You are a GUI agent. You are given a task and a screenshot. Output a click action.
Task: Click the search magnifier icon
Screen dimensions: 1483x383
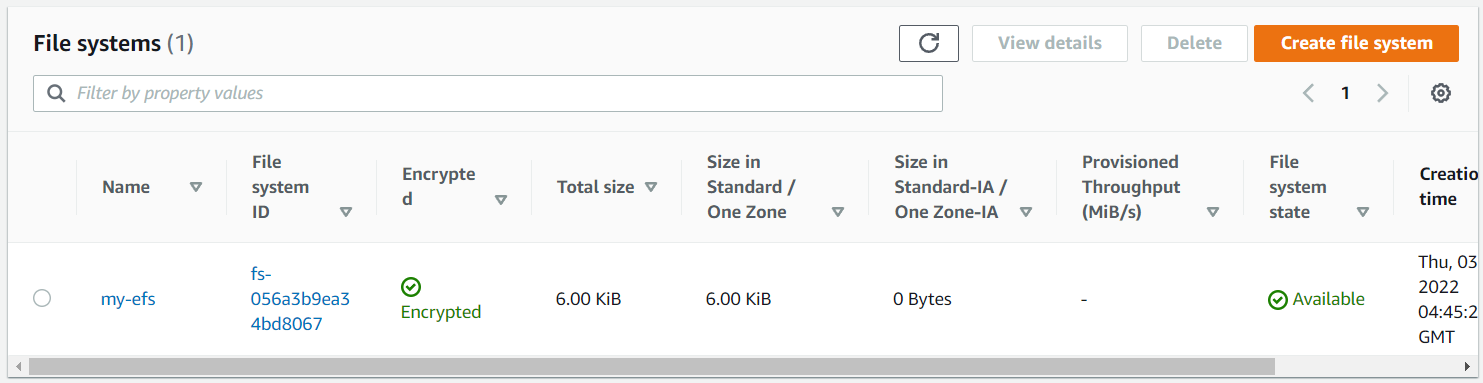tap(56, 93)
